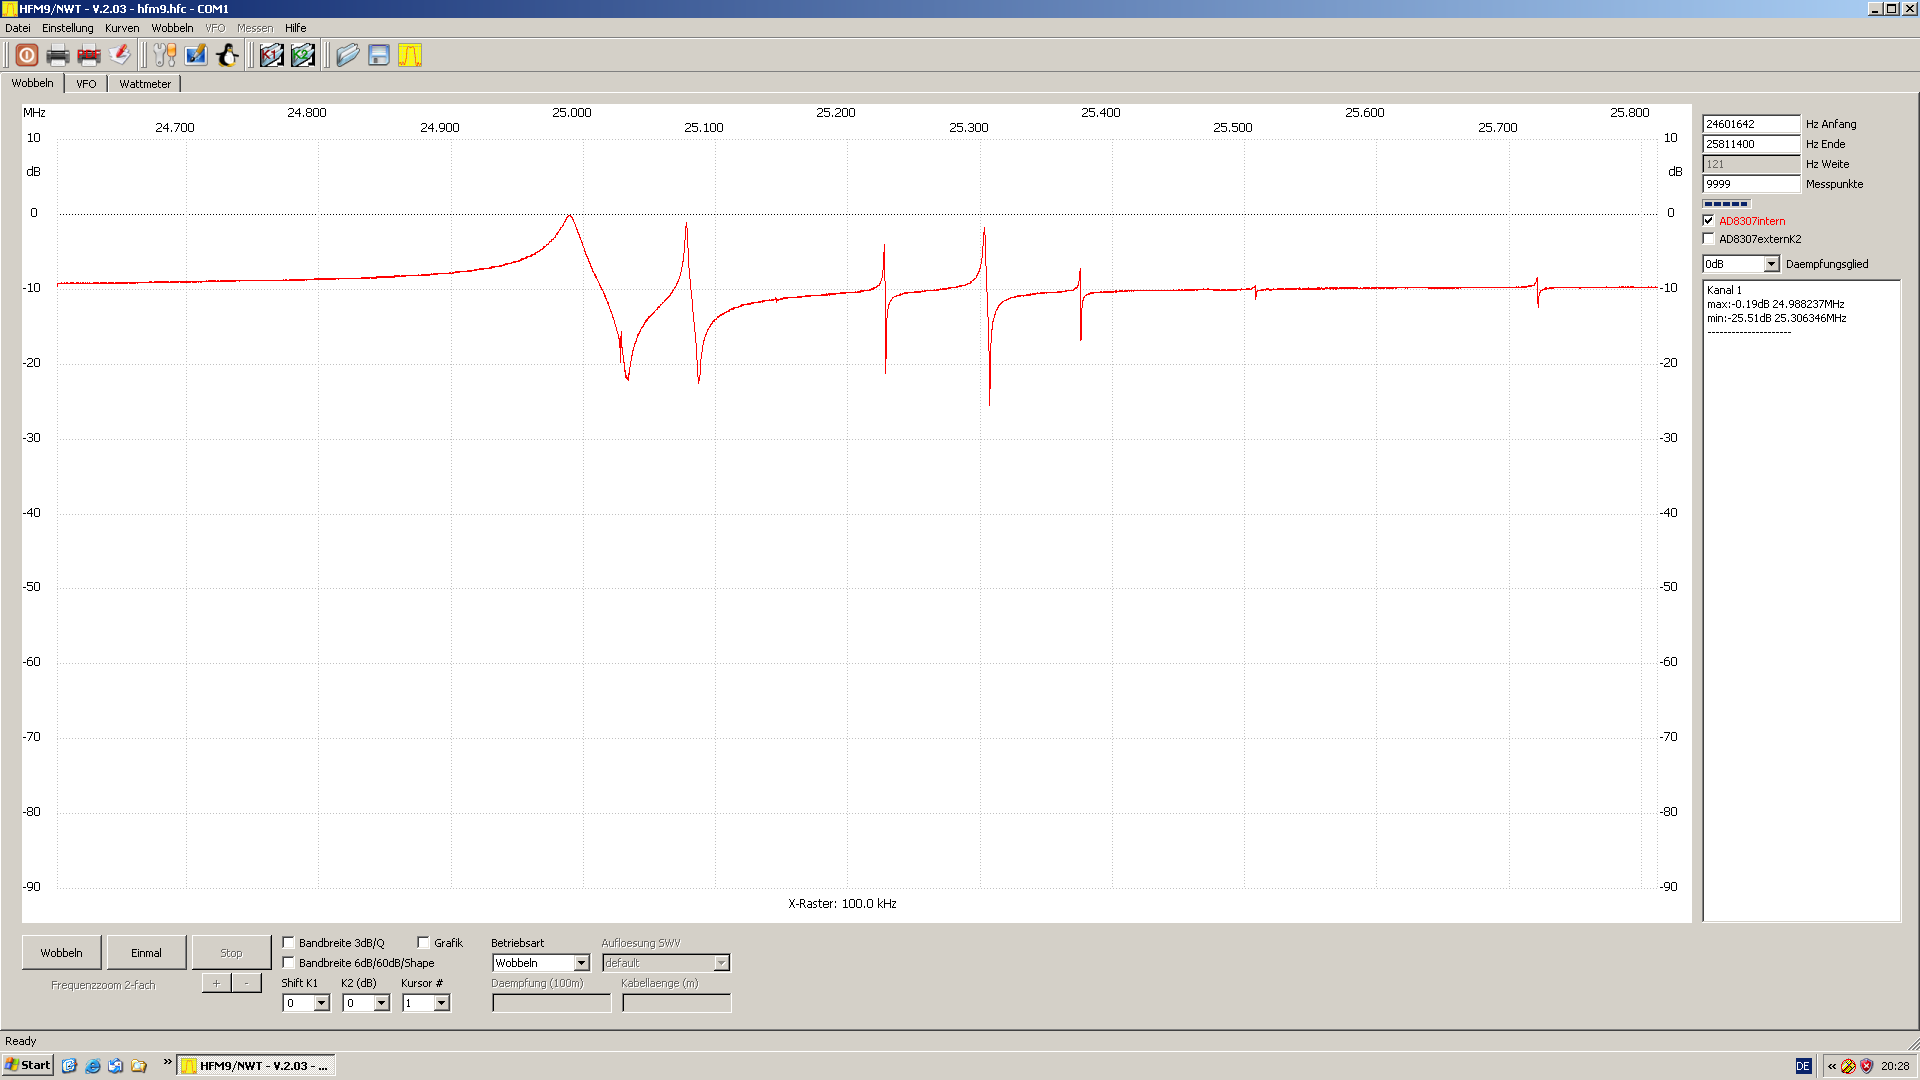Viewport: 1920px width, 1080px height.
Task: Expand hidden tray icons arrow
Action: pyautogui.click(x=1832, y=1066)
